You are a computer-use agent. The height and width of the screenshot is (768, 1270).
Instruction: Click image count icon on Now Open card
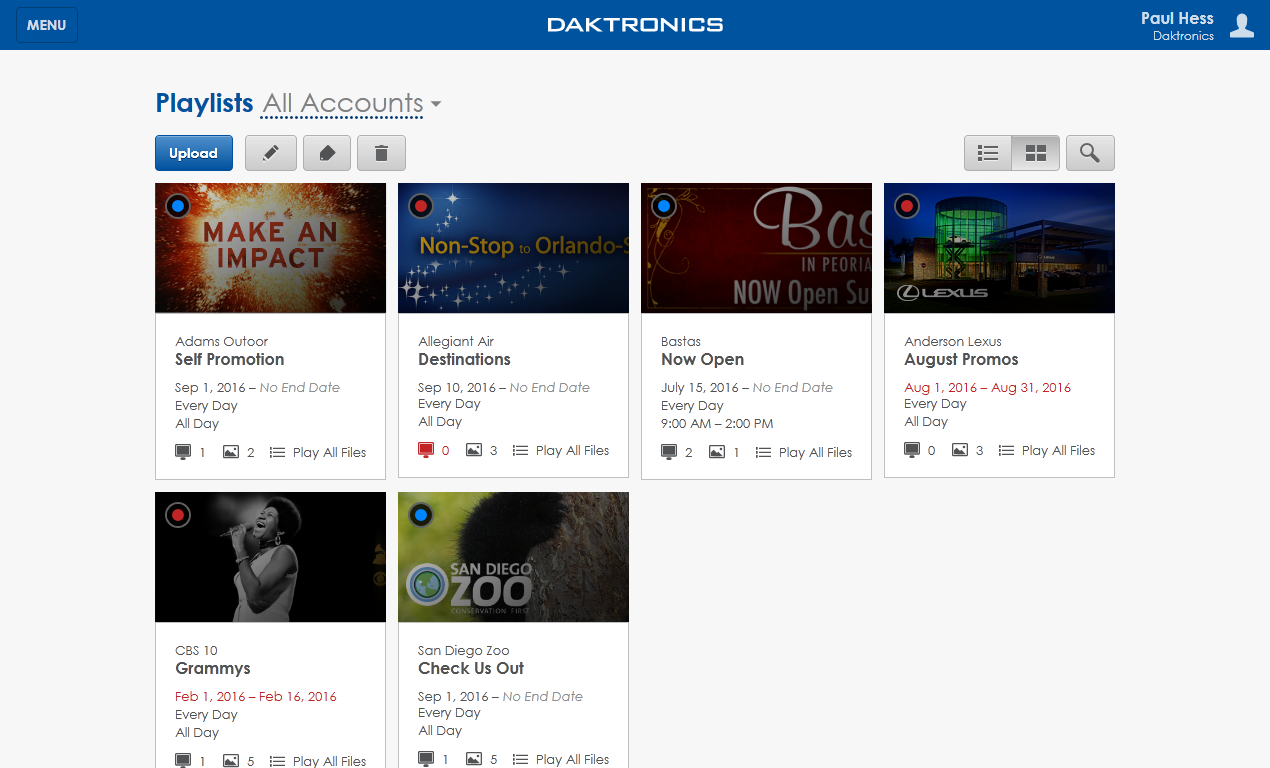tap(716, 452)
